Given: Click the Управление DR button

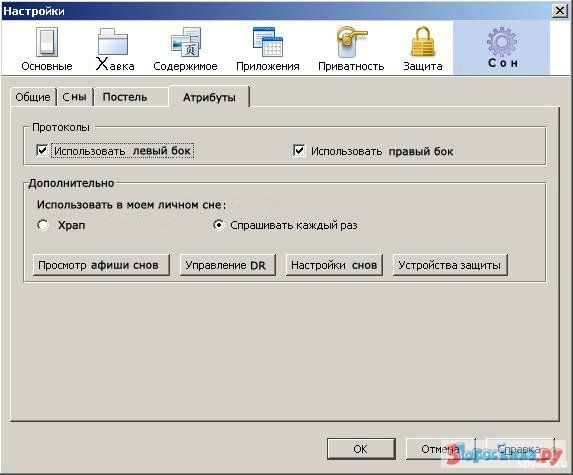Looking at the screenshot, I should pyautogui.click(x=228, y=265).
